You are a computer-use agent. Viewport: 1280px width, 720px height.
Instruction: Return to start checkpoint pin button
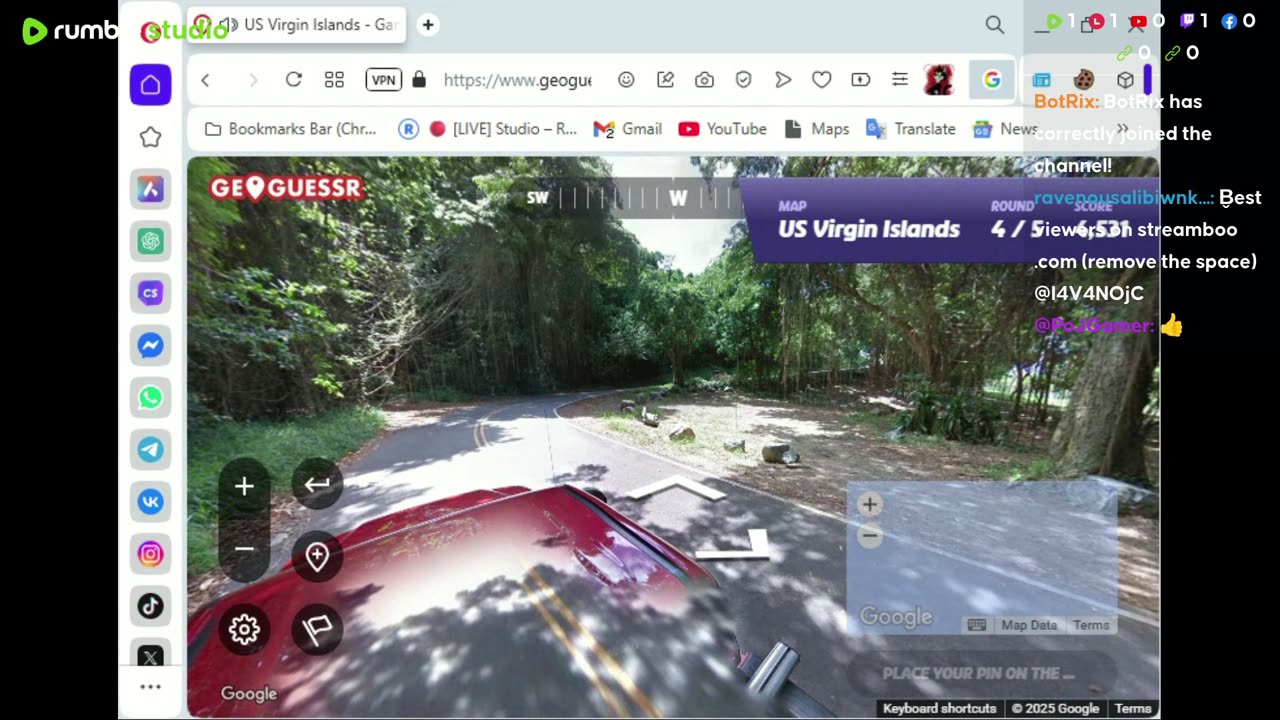(317, 557)
